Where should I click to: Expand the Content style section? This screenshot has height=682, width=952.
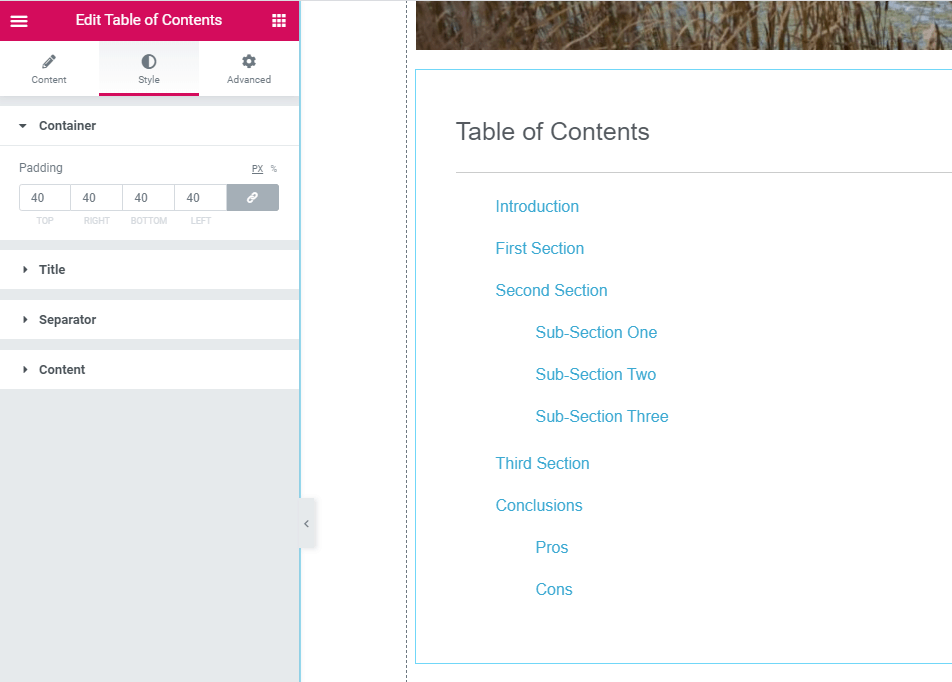(x=62, y=370)
